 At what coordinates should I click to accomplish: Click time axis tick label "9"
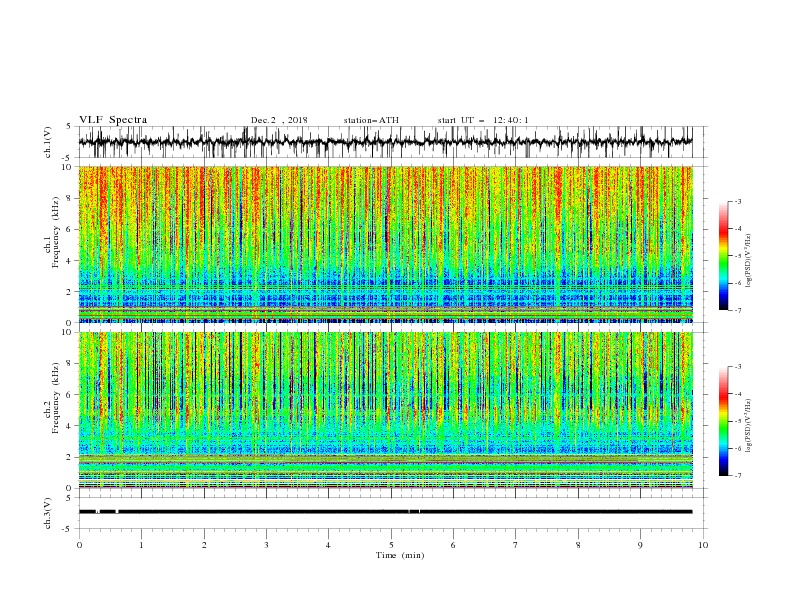(640, 545)
